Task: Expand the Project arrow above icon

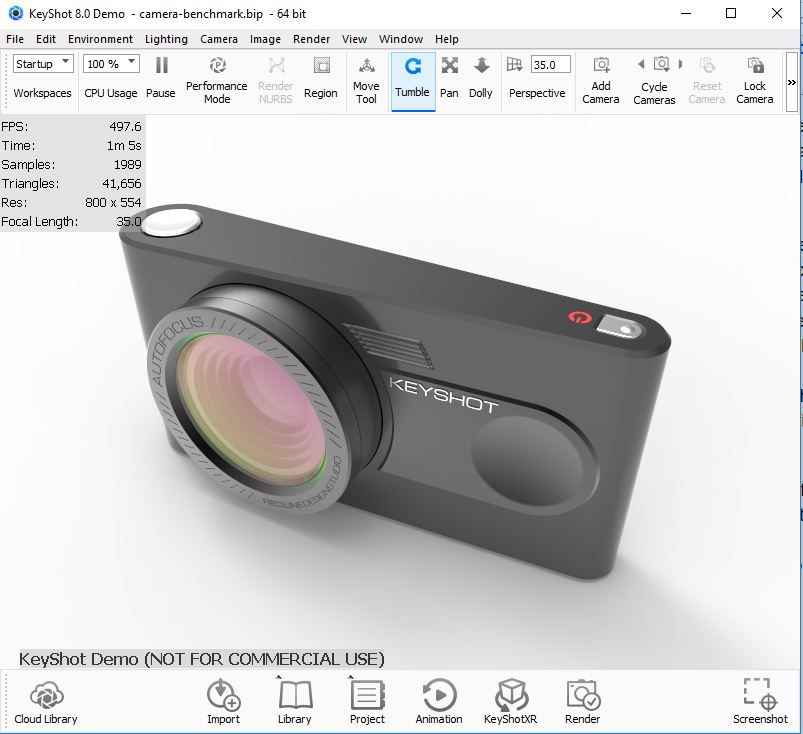Action: [351, 677]
